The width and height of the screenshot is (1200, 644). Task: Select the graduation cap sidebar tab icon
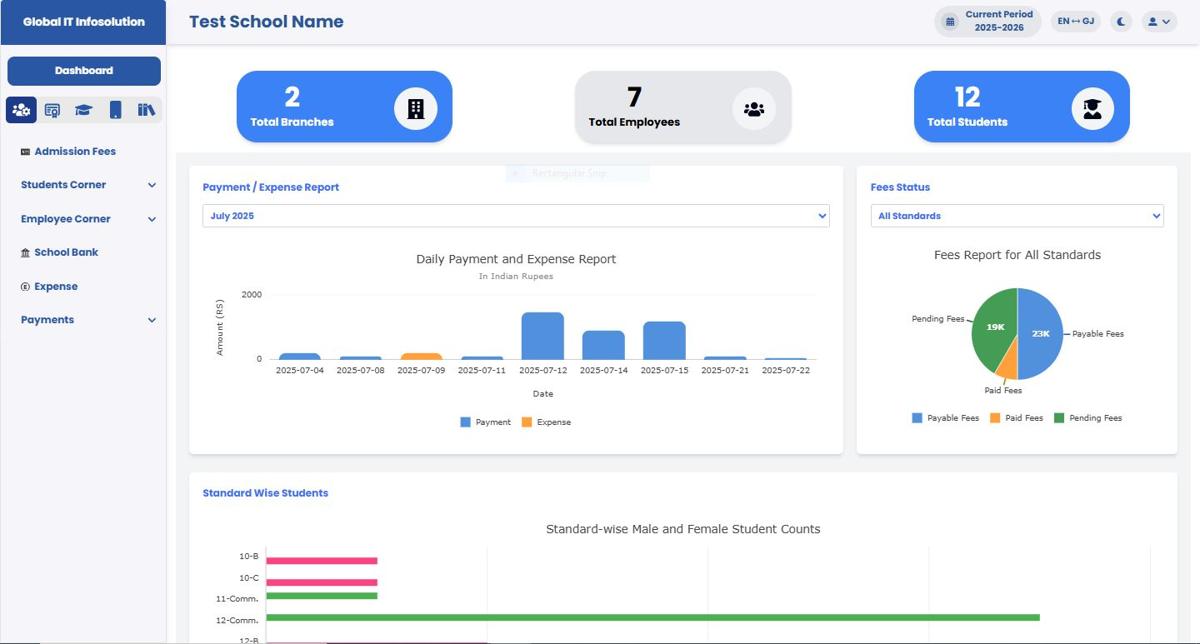pyautogui.click(x=84, y=110)
